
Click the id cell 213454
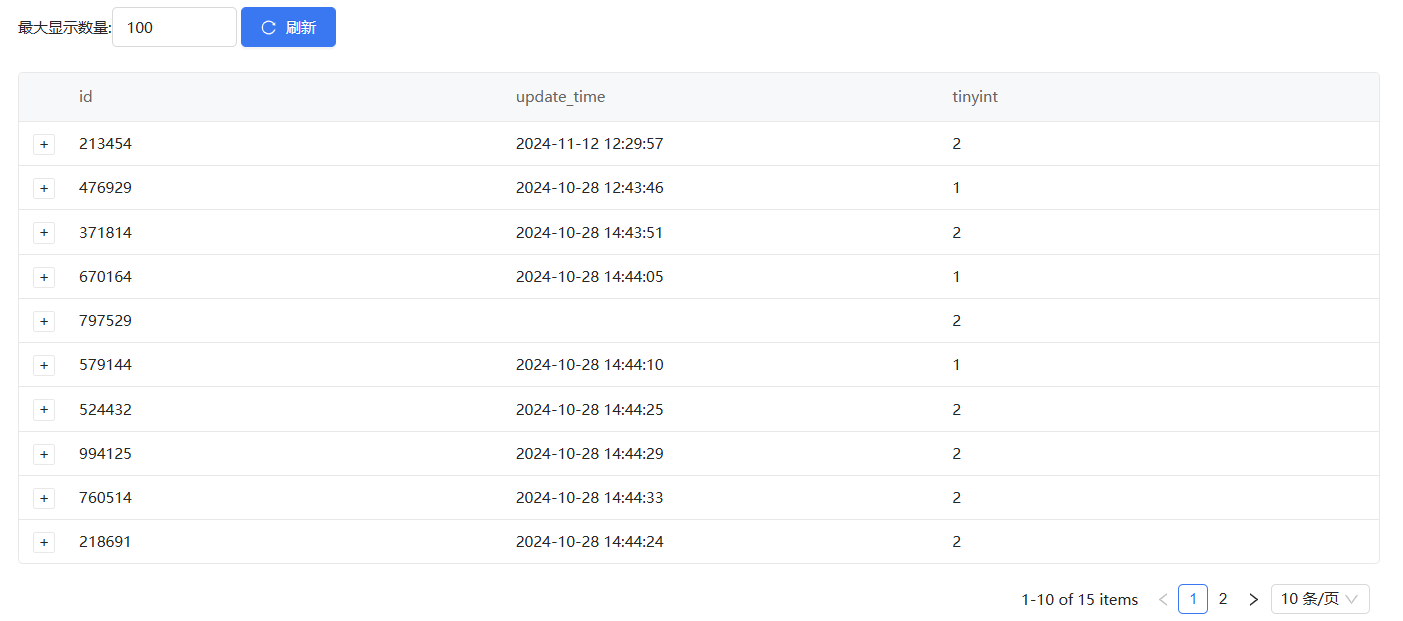tap(105, 144)
